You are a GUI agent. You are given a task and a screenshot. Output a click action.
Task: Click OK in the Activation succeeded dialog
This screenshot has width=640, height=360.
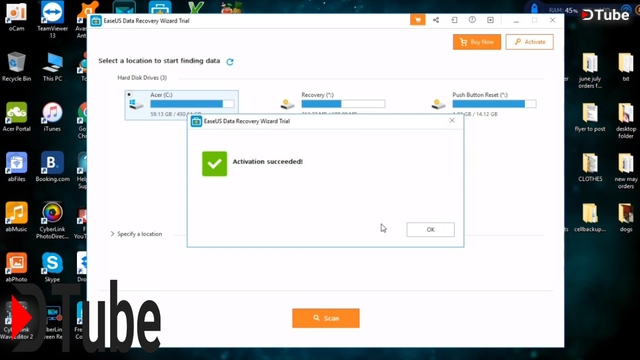click(x=430, y=229)
